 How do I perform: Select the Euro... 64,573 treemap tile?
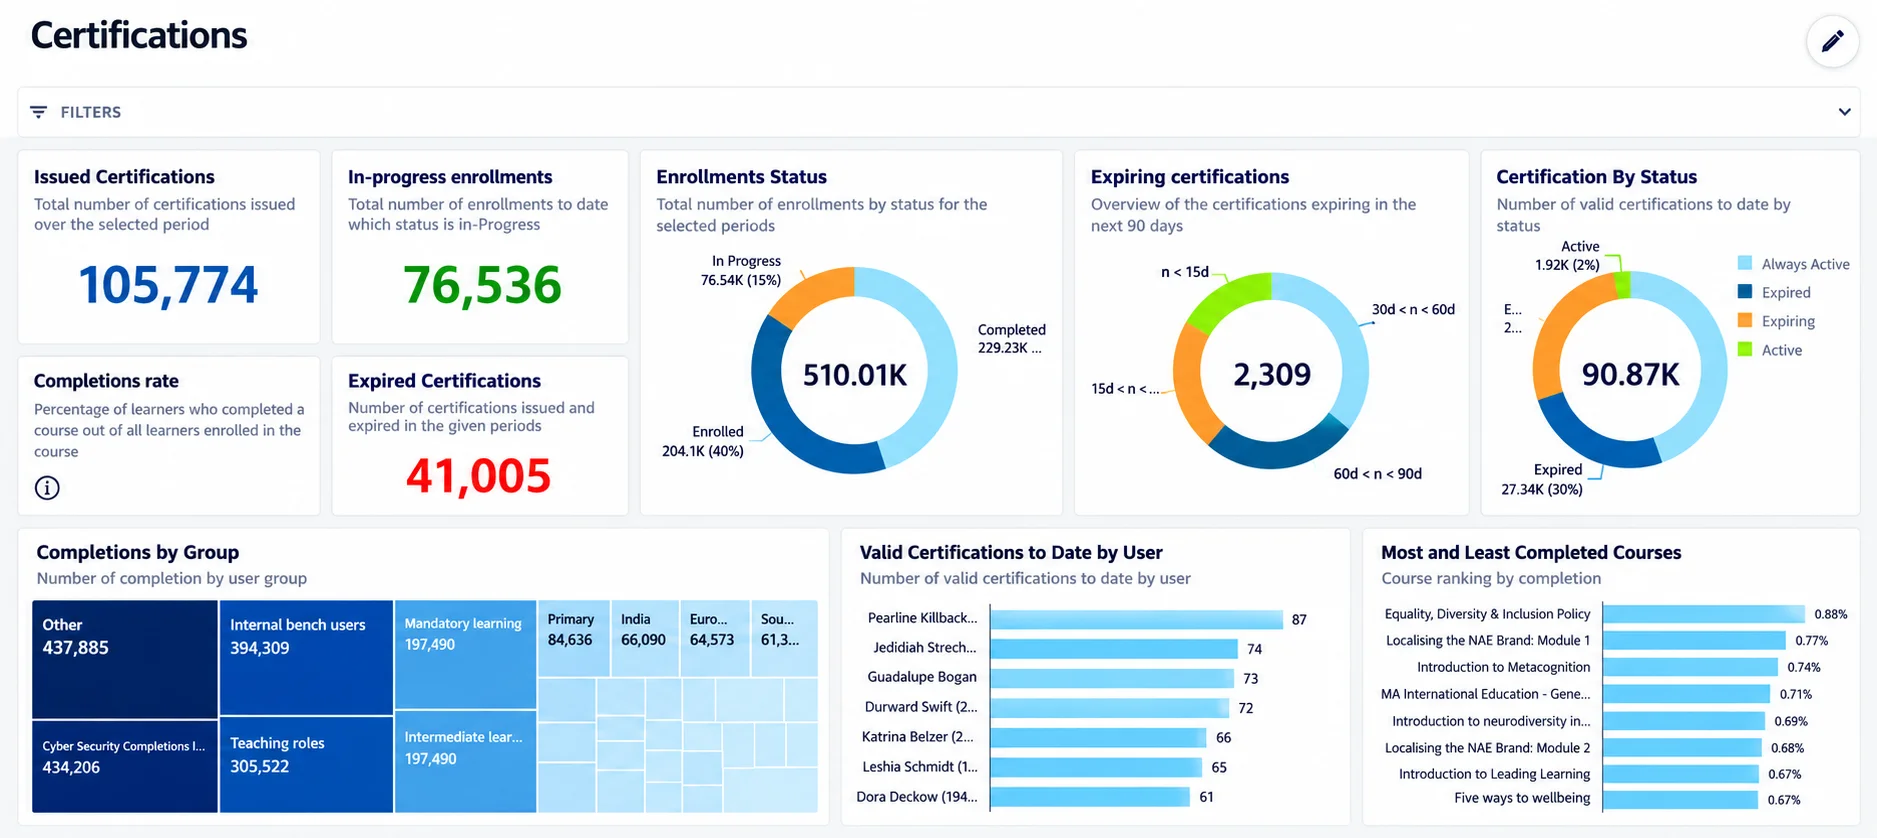point(714,638)
